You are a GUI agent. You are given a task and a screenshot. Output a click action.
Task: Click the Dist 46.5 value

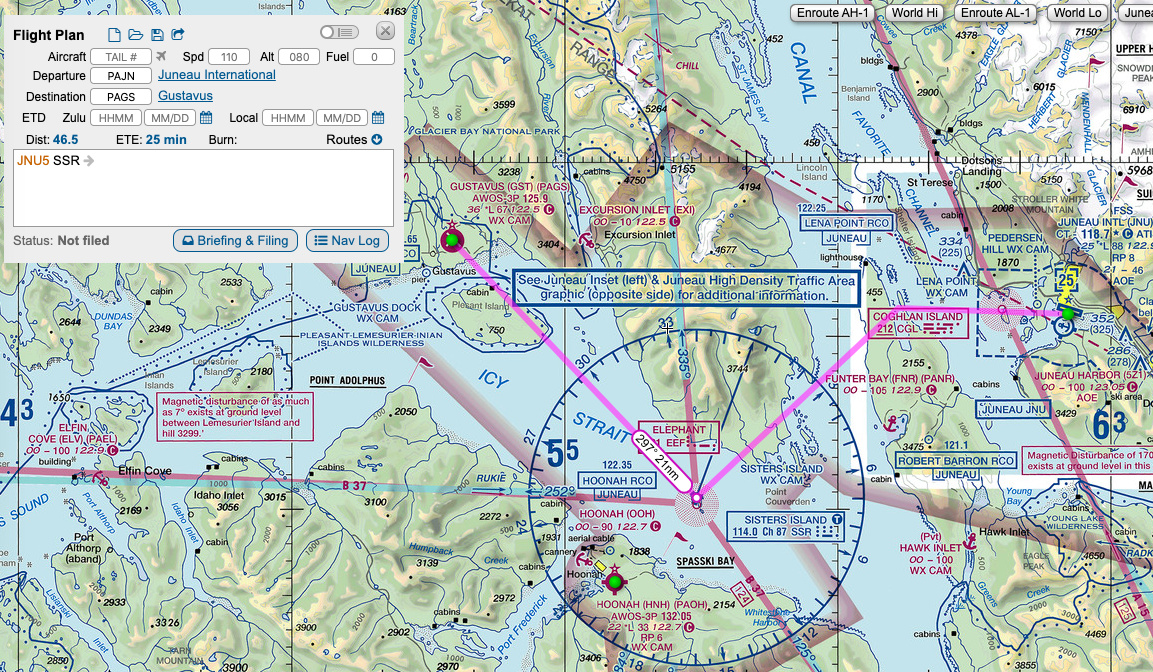[x=65, y=140]
